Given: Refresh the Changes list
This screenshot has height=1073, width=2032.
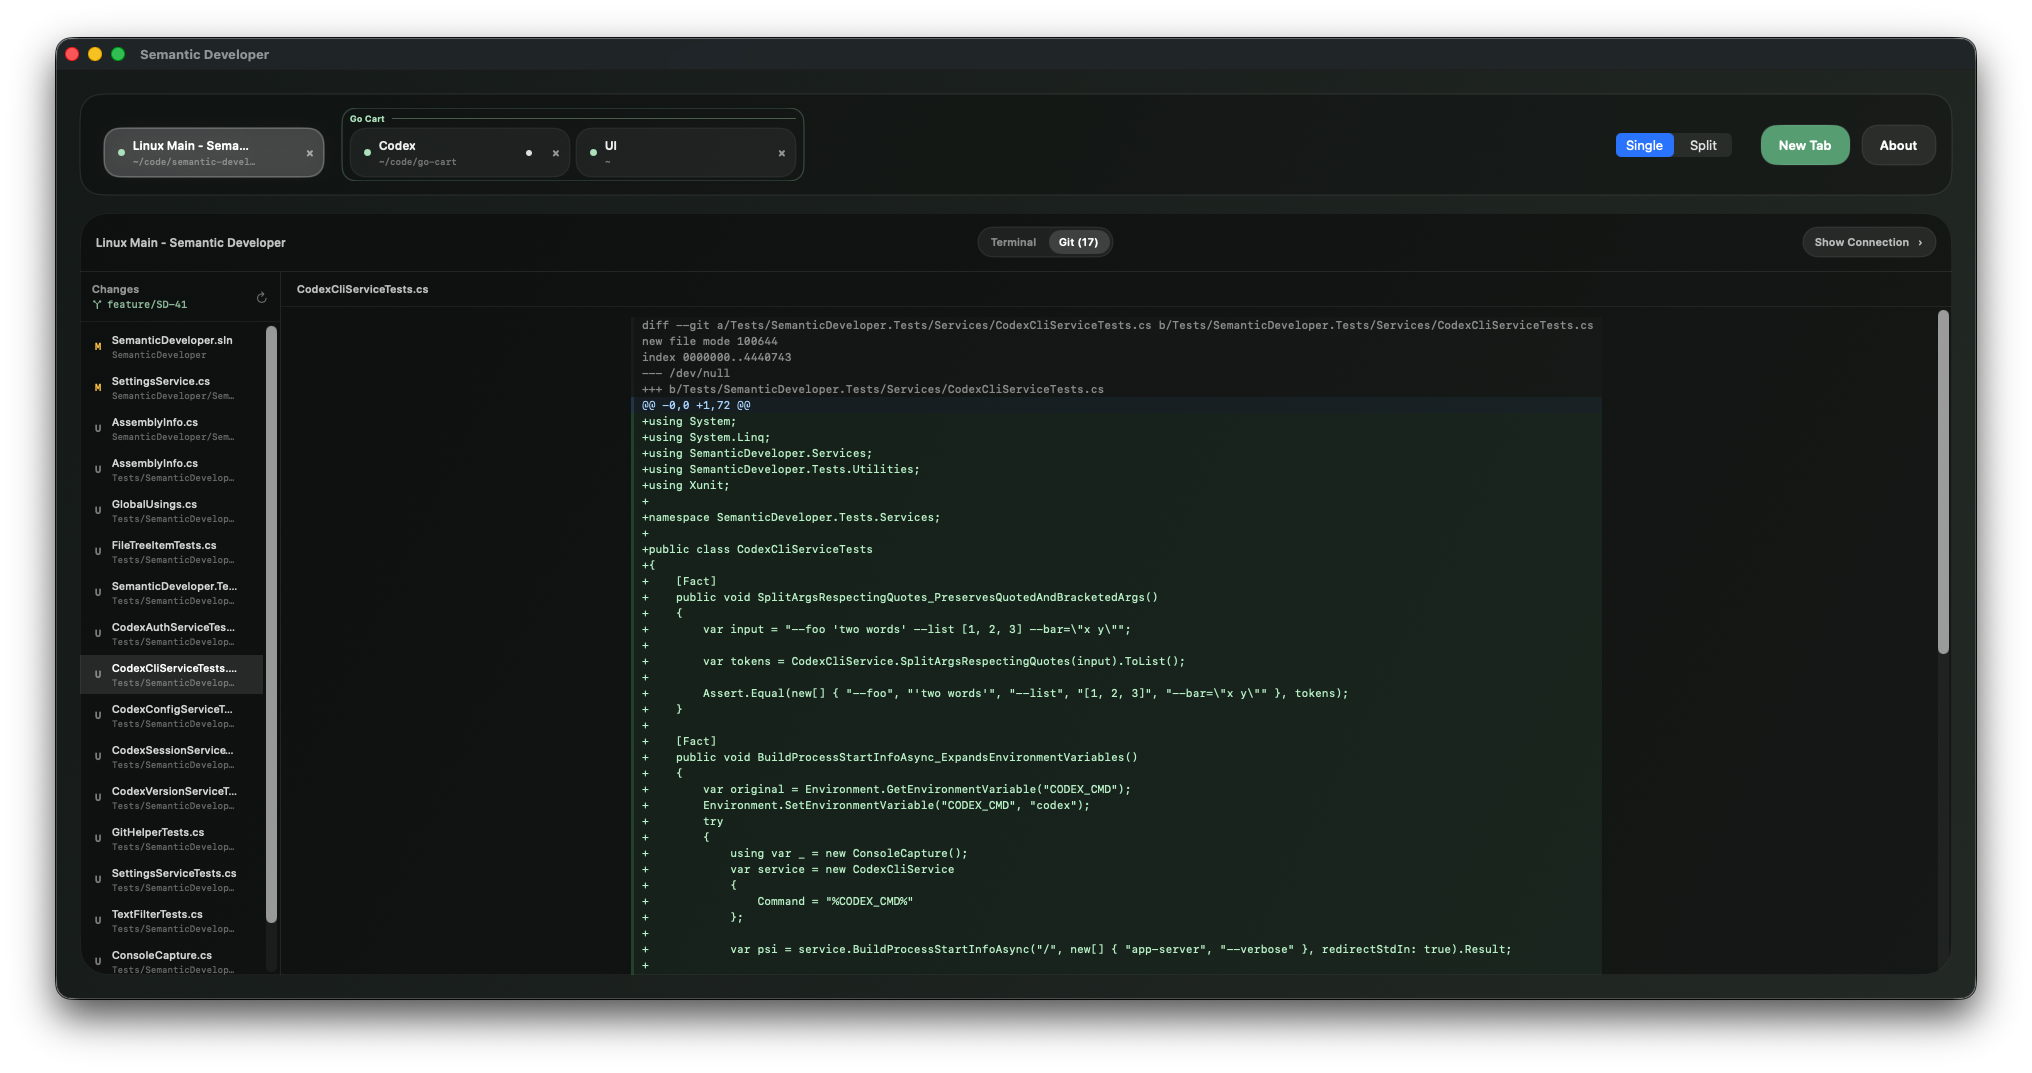Looking at the screenshot, I should 261,297.
